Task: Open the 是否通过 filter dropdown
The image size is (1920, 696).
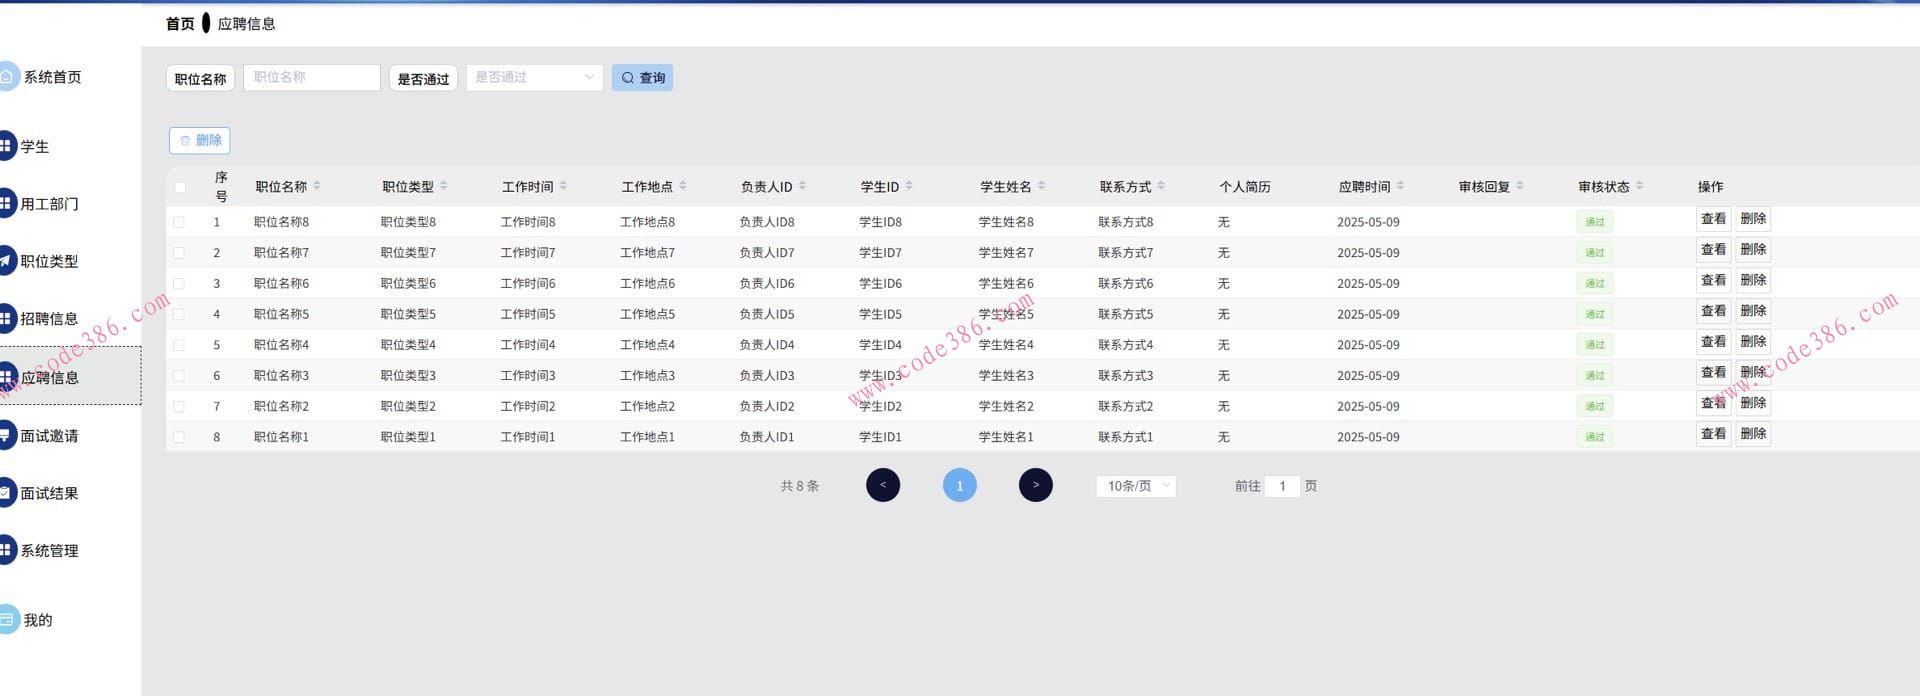Action: [534, 77]
